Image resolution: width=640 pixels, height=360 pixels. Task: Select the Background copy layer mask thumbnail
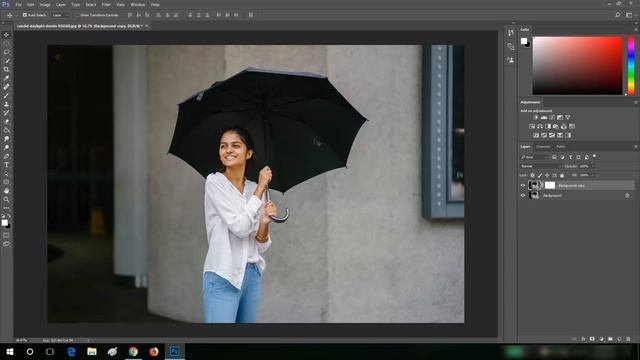(550, 185)
